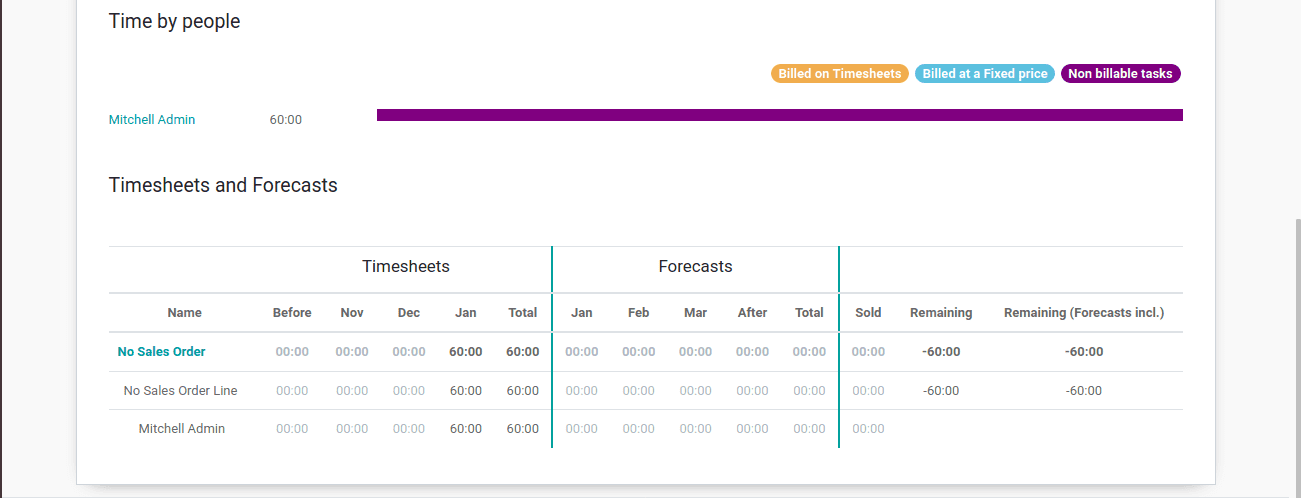Click No Sales Order Line row's Remaining -60:00
This screenshot has height=498, width=1301.
(941, 391)
